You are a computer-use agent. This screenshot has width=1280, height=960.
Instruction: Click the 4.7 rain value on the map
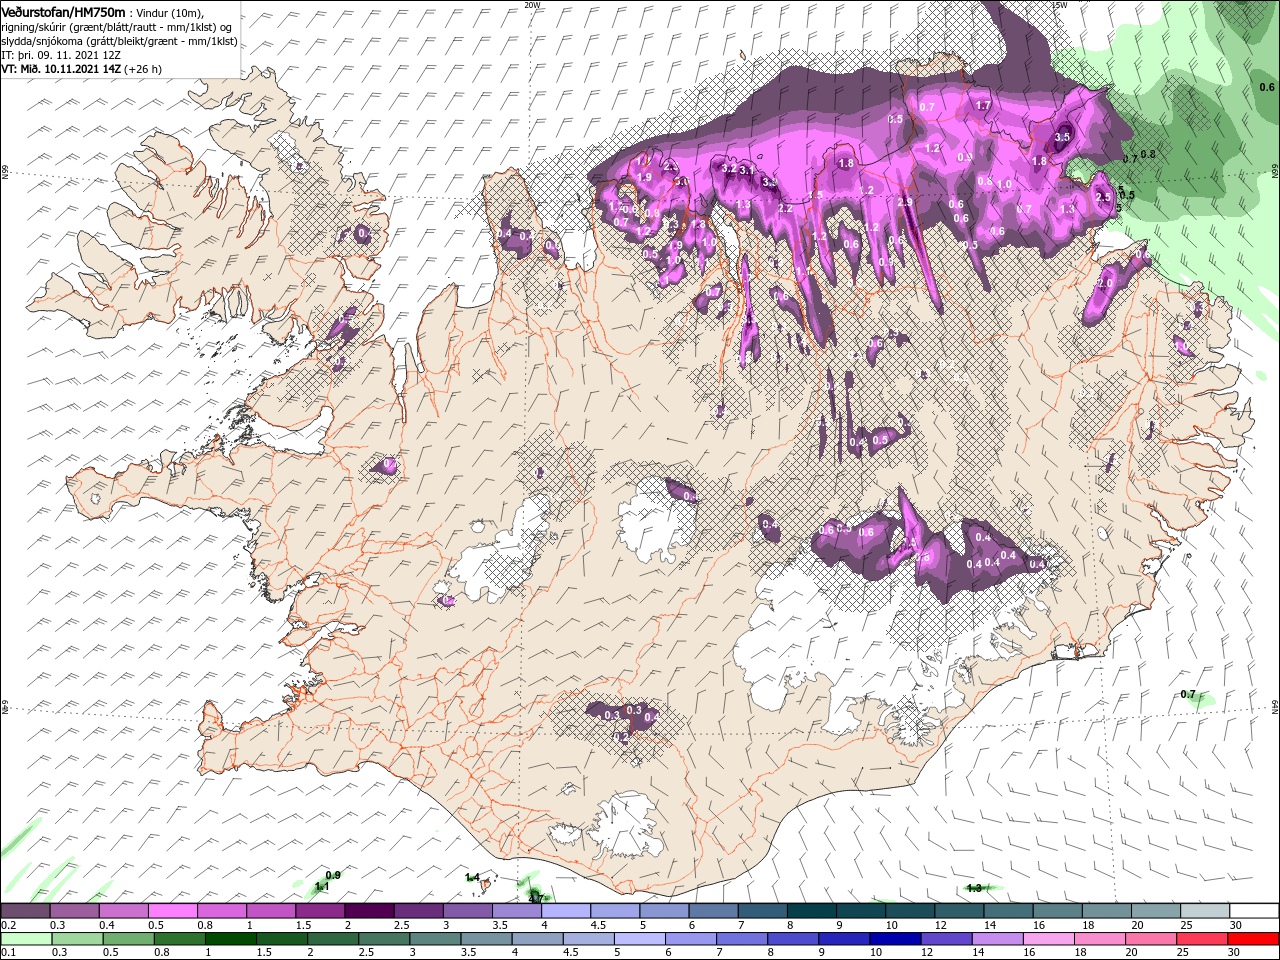[x=536, y=899]
